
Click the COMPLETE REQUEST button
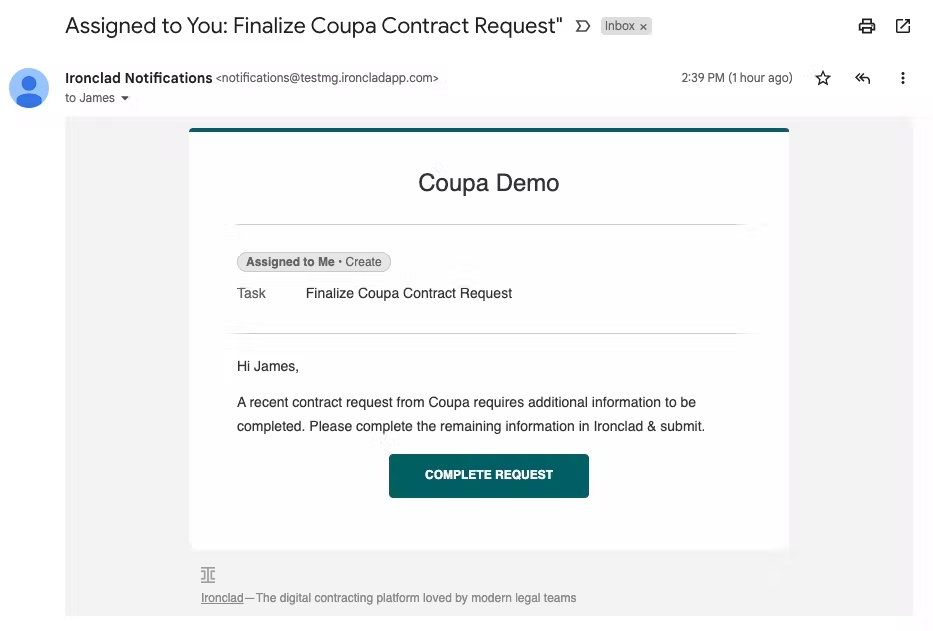click(x=489, y=476)
